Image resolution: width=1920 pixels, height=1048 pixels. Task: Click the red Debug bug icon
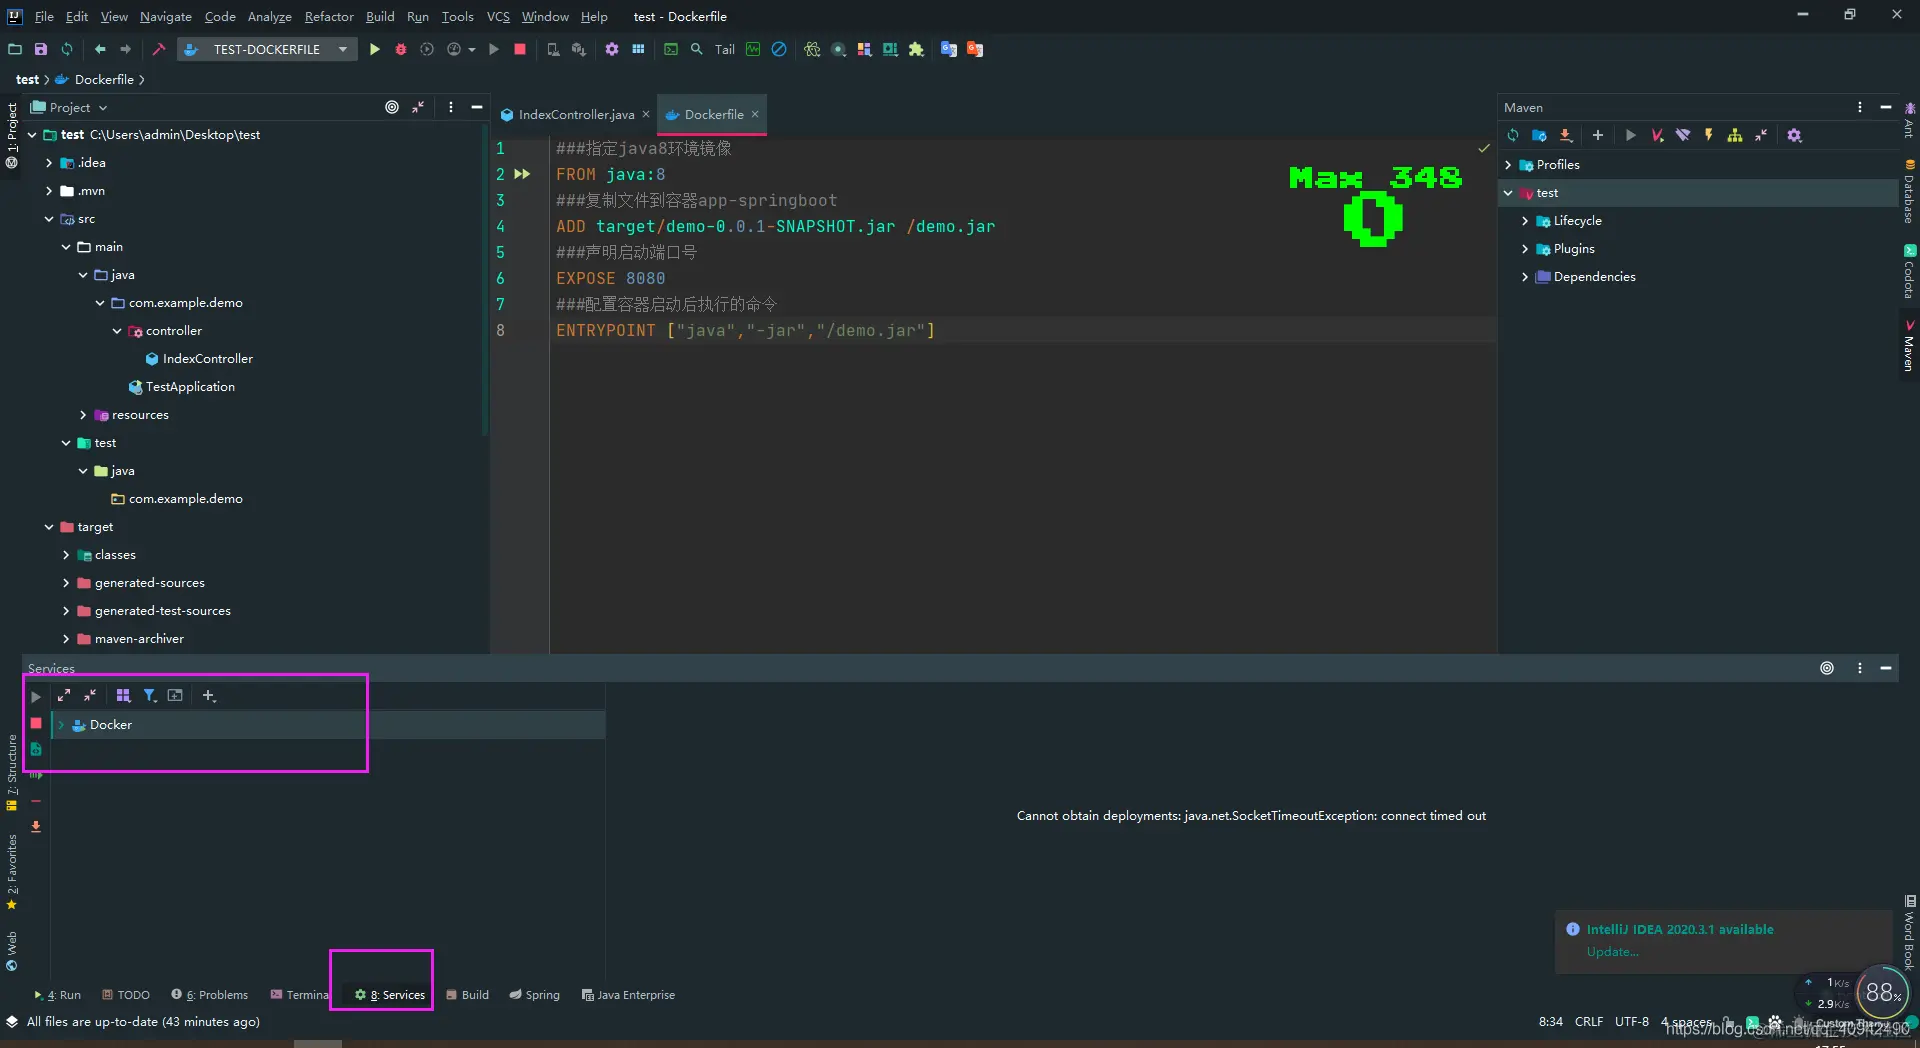pyautogui.click(x=401, y=49)
